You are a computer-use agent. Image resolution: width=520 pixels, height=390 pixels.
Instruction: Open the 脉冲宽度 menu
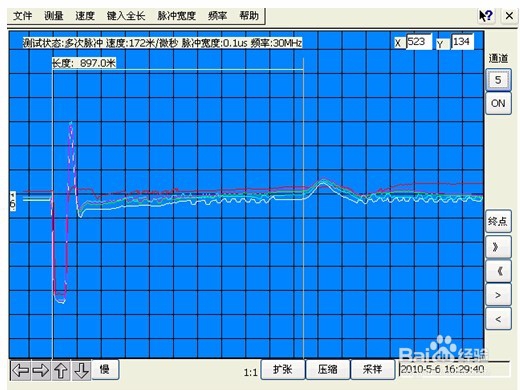coord(177,16)
